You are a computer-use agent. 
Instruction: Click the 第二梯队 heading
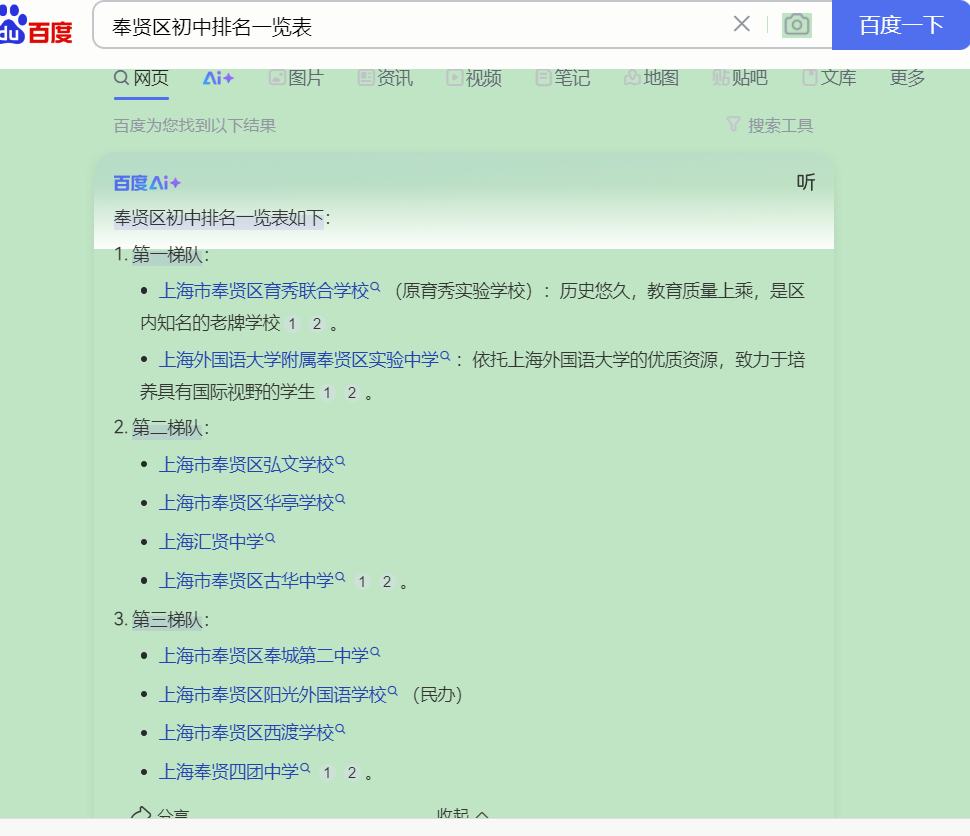[167, 428]
